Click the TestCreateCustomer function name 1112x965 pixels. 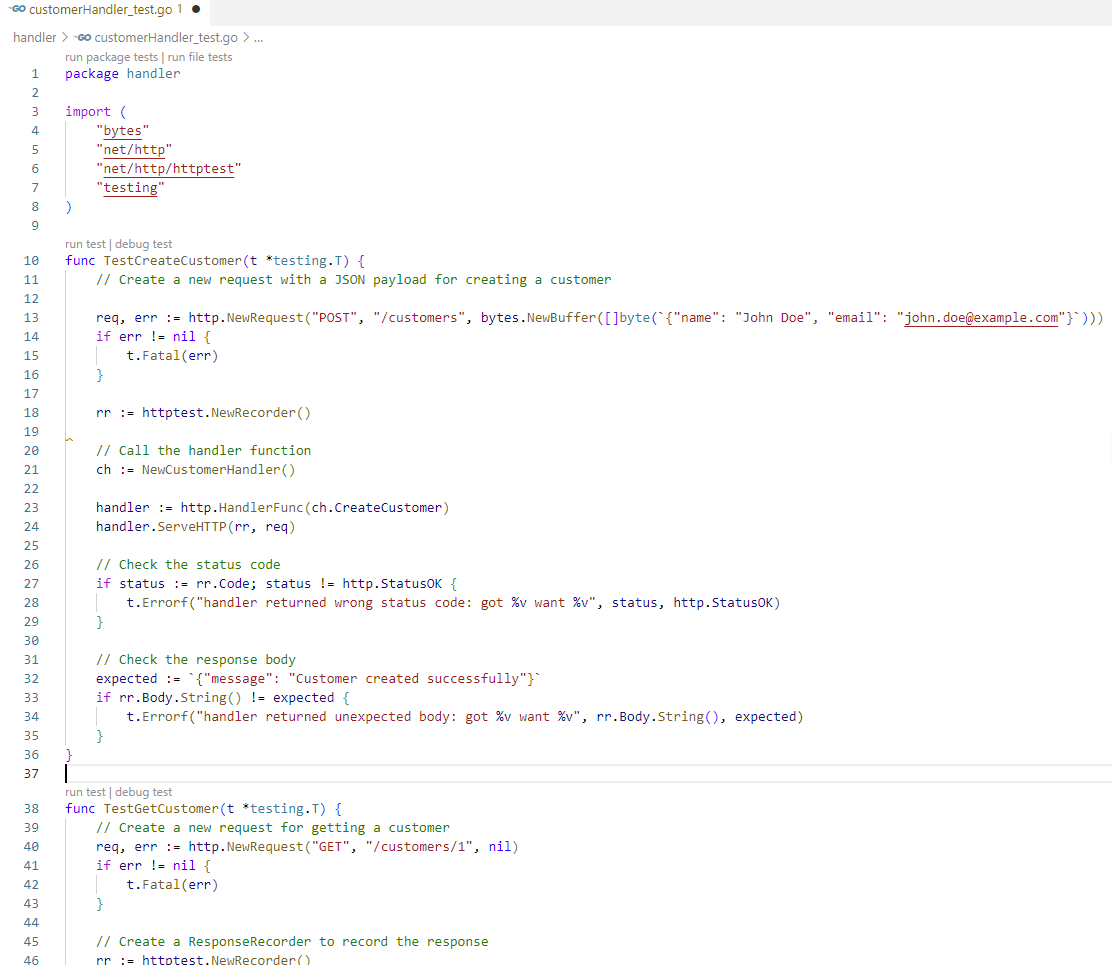click(x=172, y=261)
